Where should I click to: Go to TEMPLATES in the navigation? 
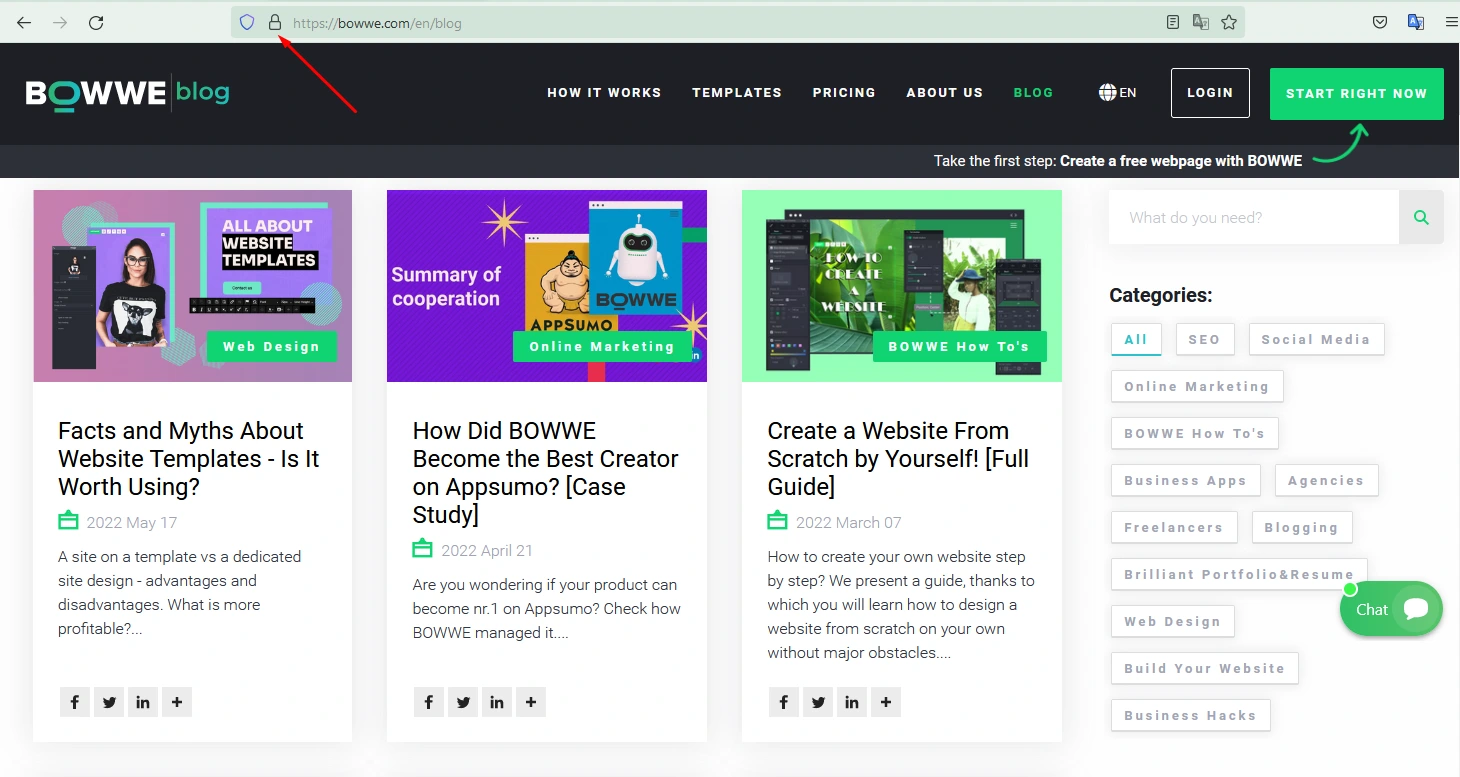coord(737,93)
